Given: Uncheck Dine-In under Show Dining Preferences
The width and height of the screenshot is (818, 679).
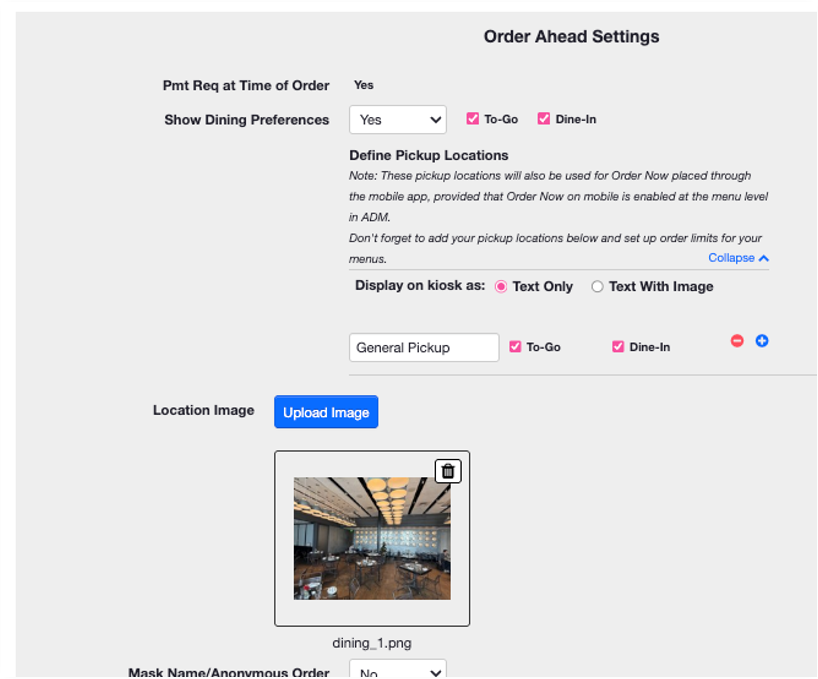Looking at the screenshot, I should click(x=544, y=119).
